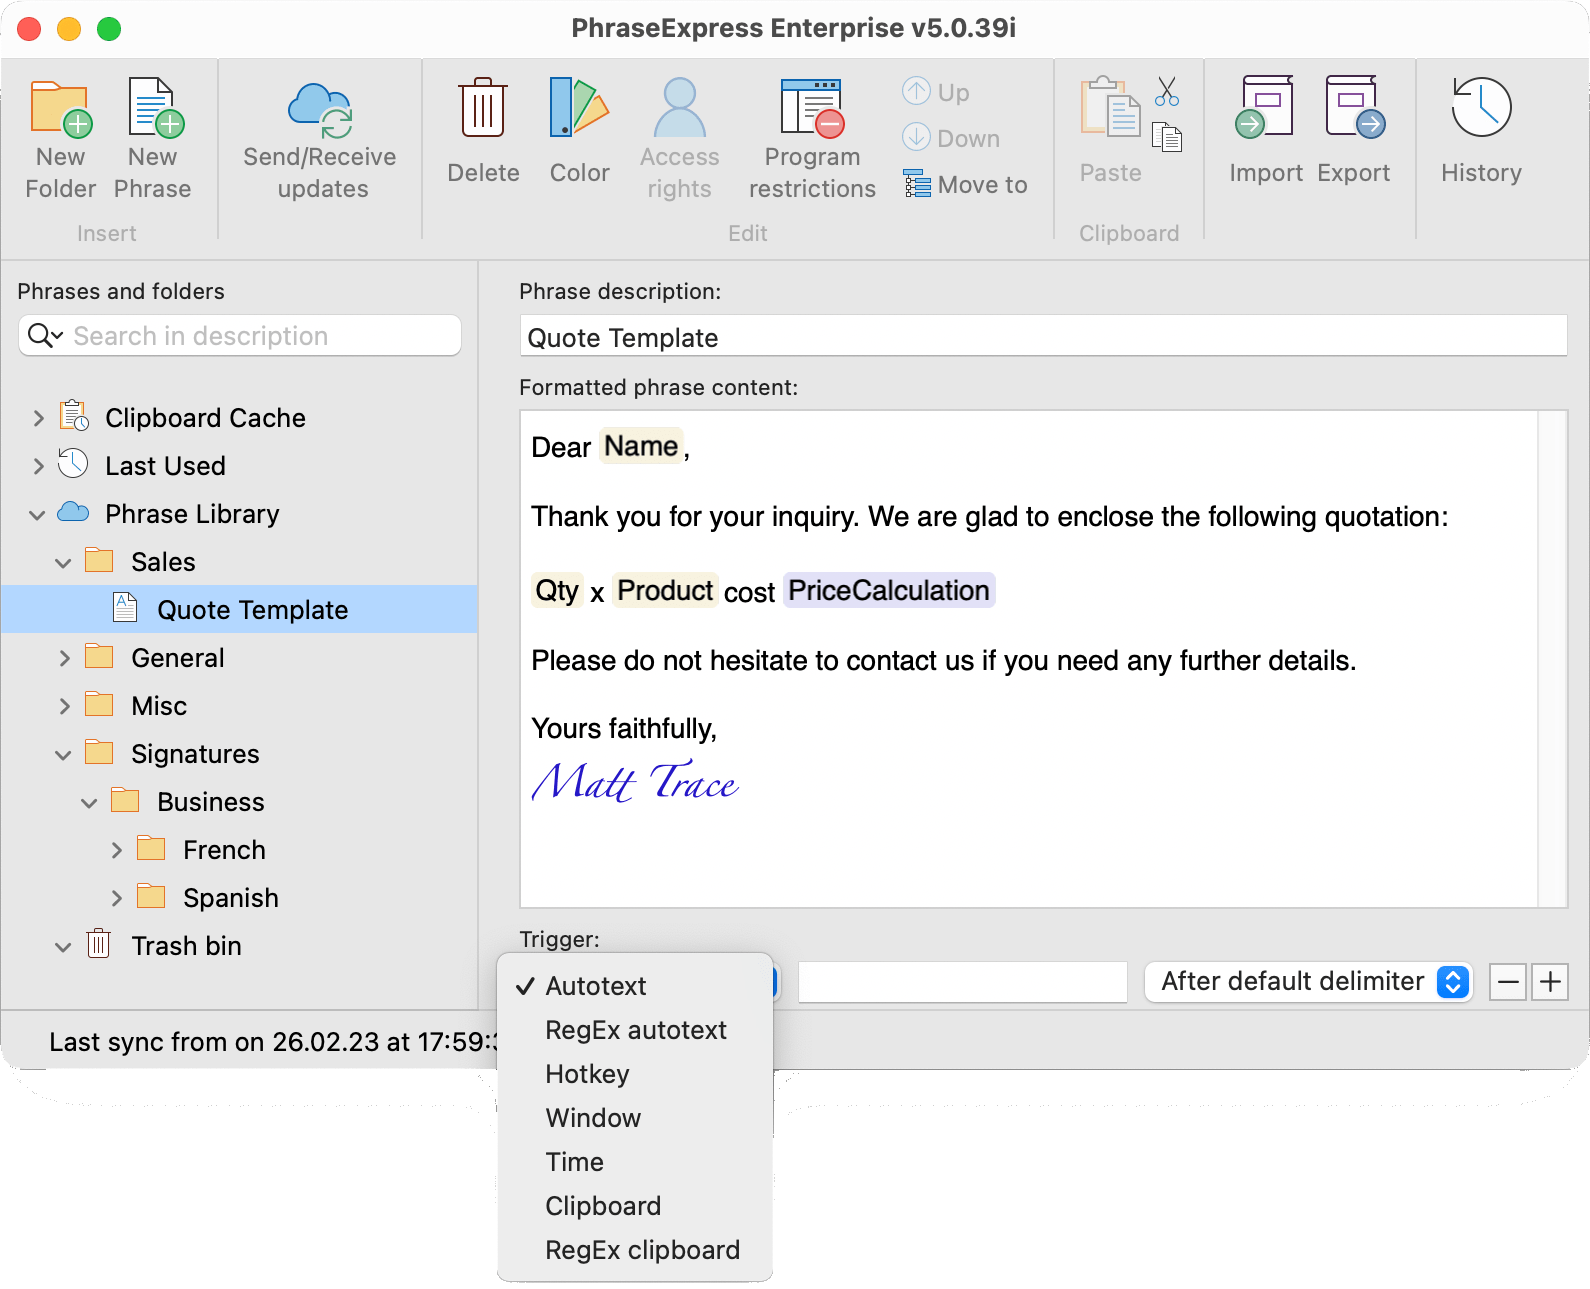Click the search magnifier dropdown icon
Screen dimensions: 1590x1289
click(45, 335)
